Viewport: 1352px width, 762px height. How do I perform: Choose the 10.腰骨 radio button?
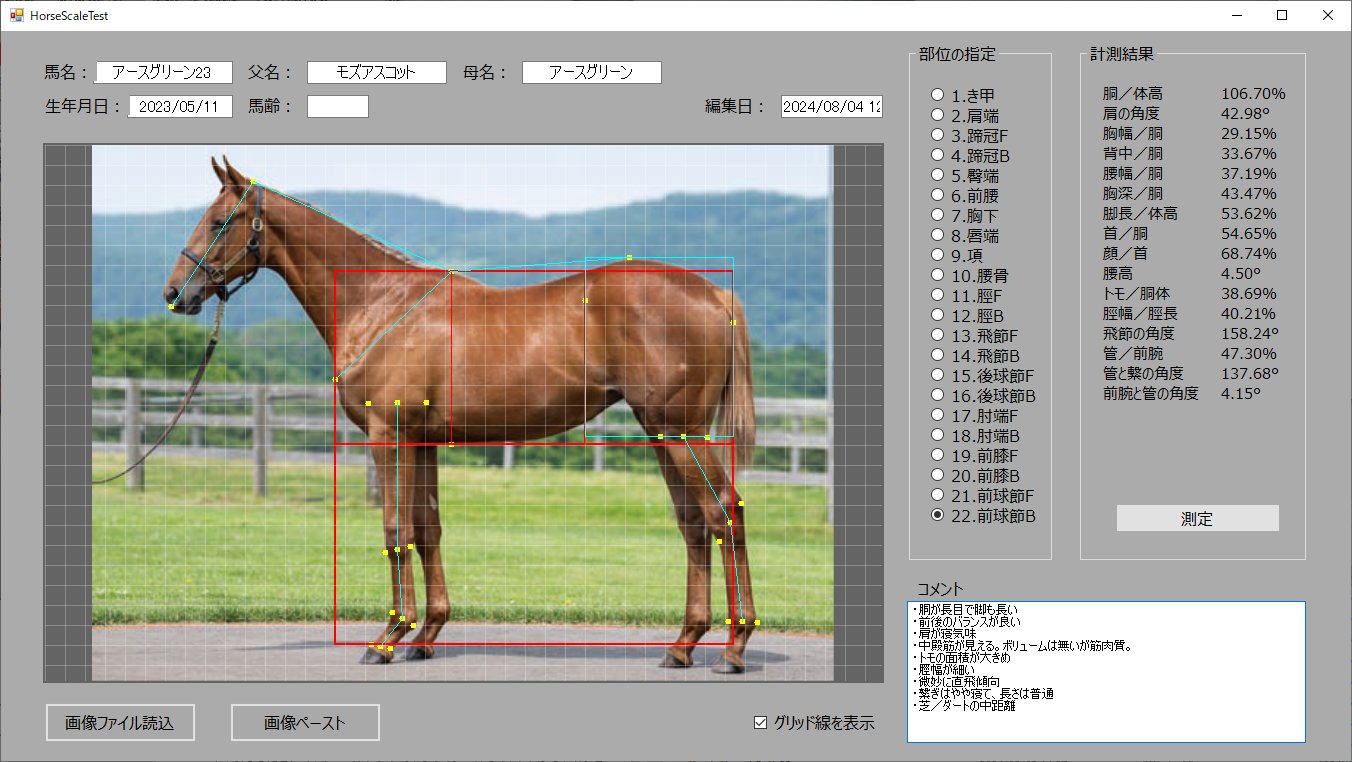pos(937,275)
